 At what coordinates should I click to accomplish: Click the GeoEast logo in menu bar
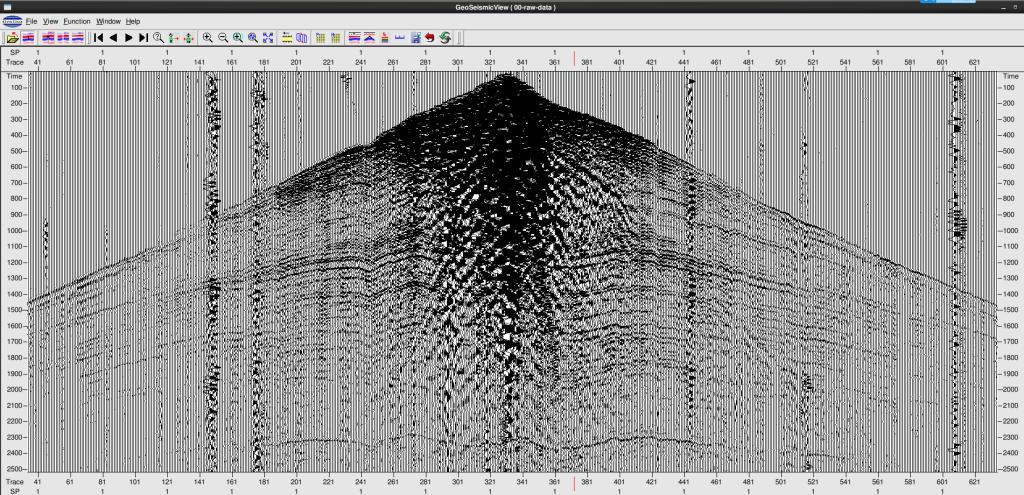pos(11,21)
